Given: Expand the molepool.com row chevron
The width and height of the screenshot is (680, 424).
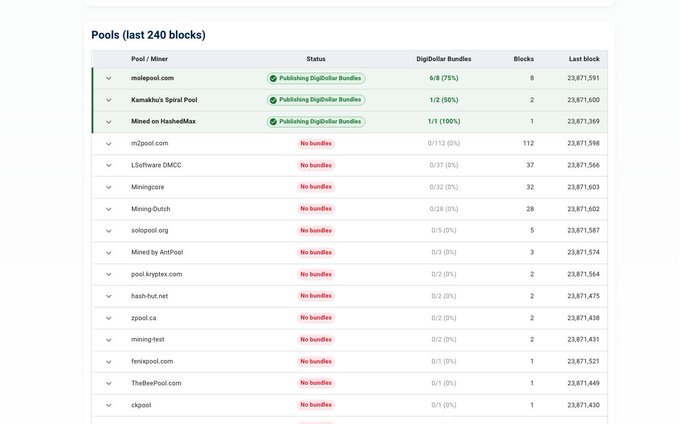Looking at the screenshot, I should (108, 78).
